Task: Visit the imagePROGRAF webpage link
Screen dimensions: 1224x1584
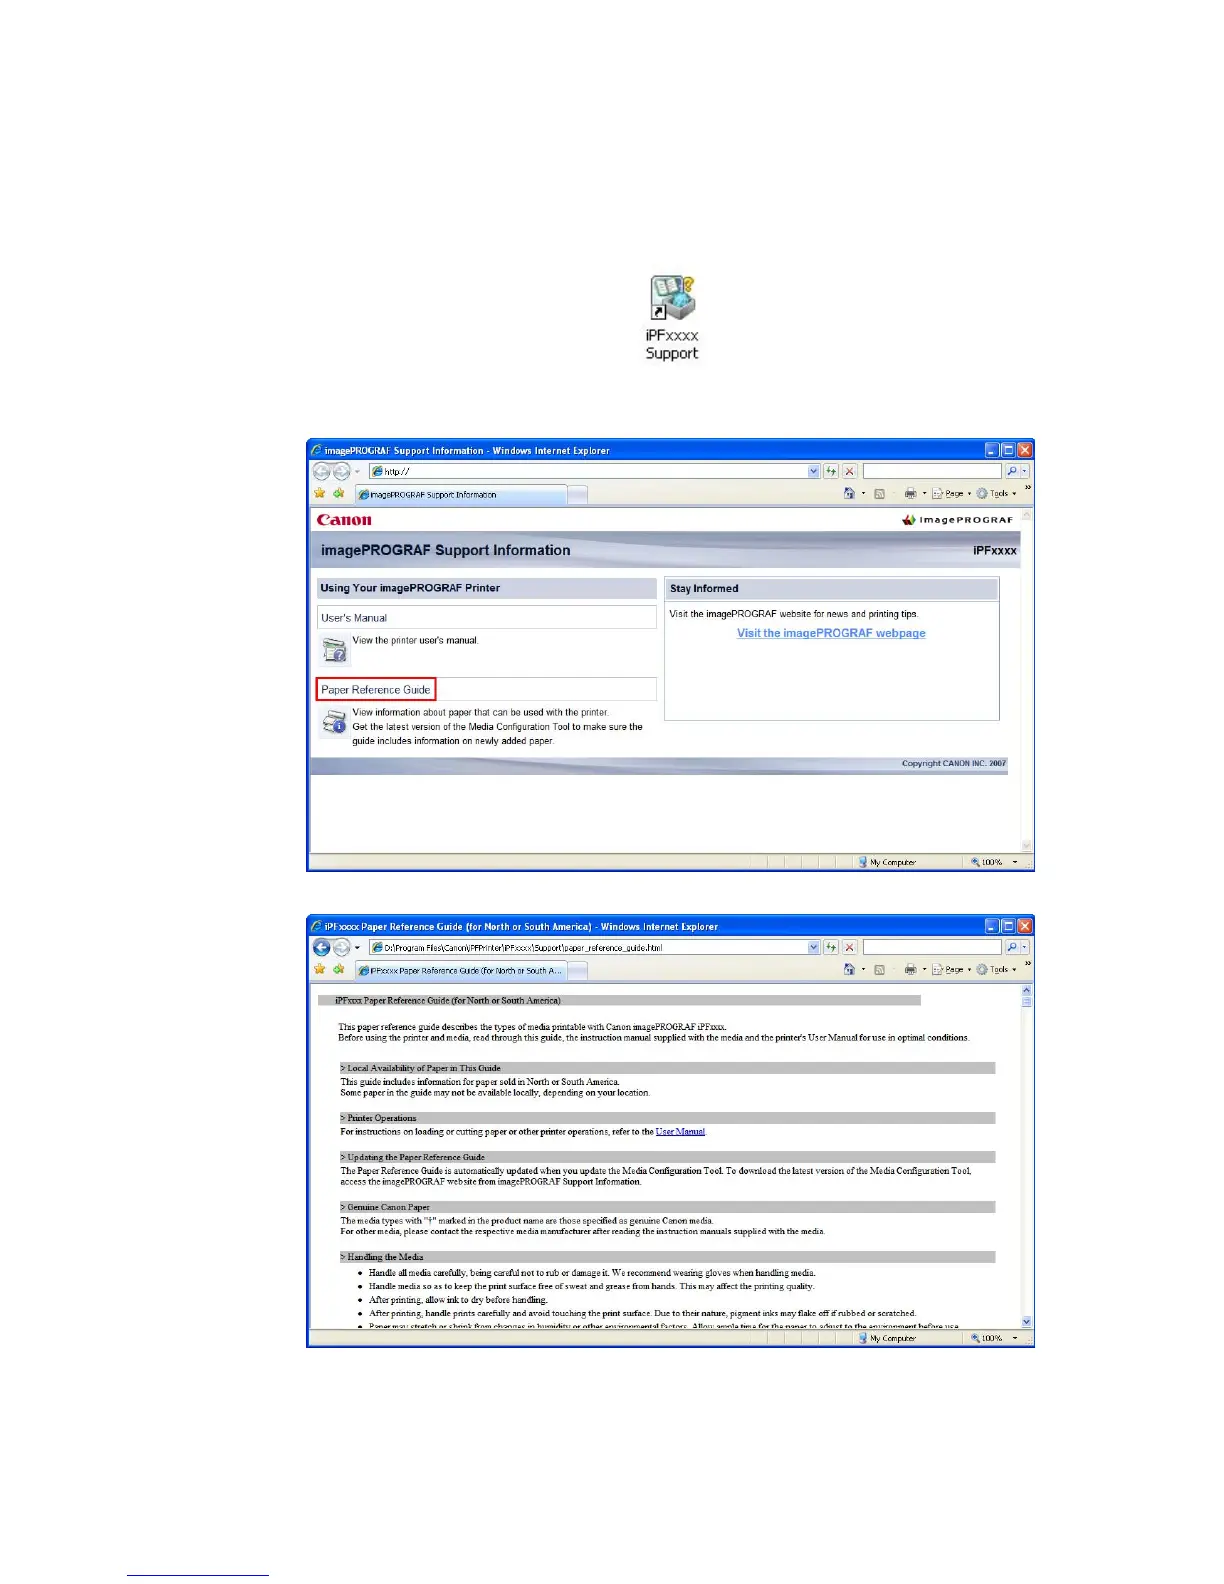Action: coord(831,633)
